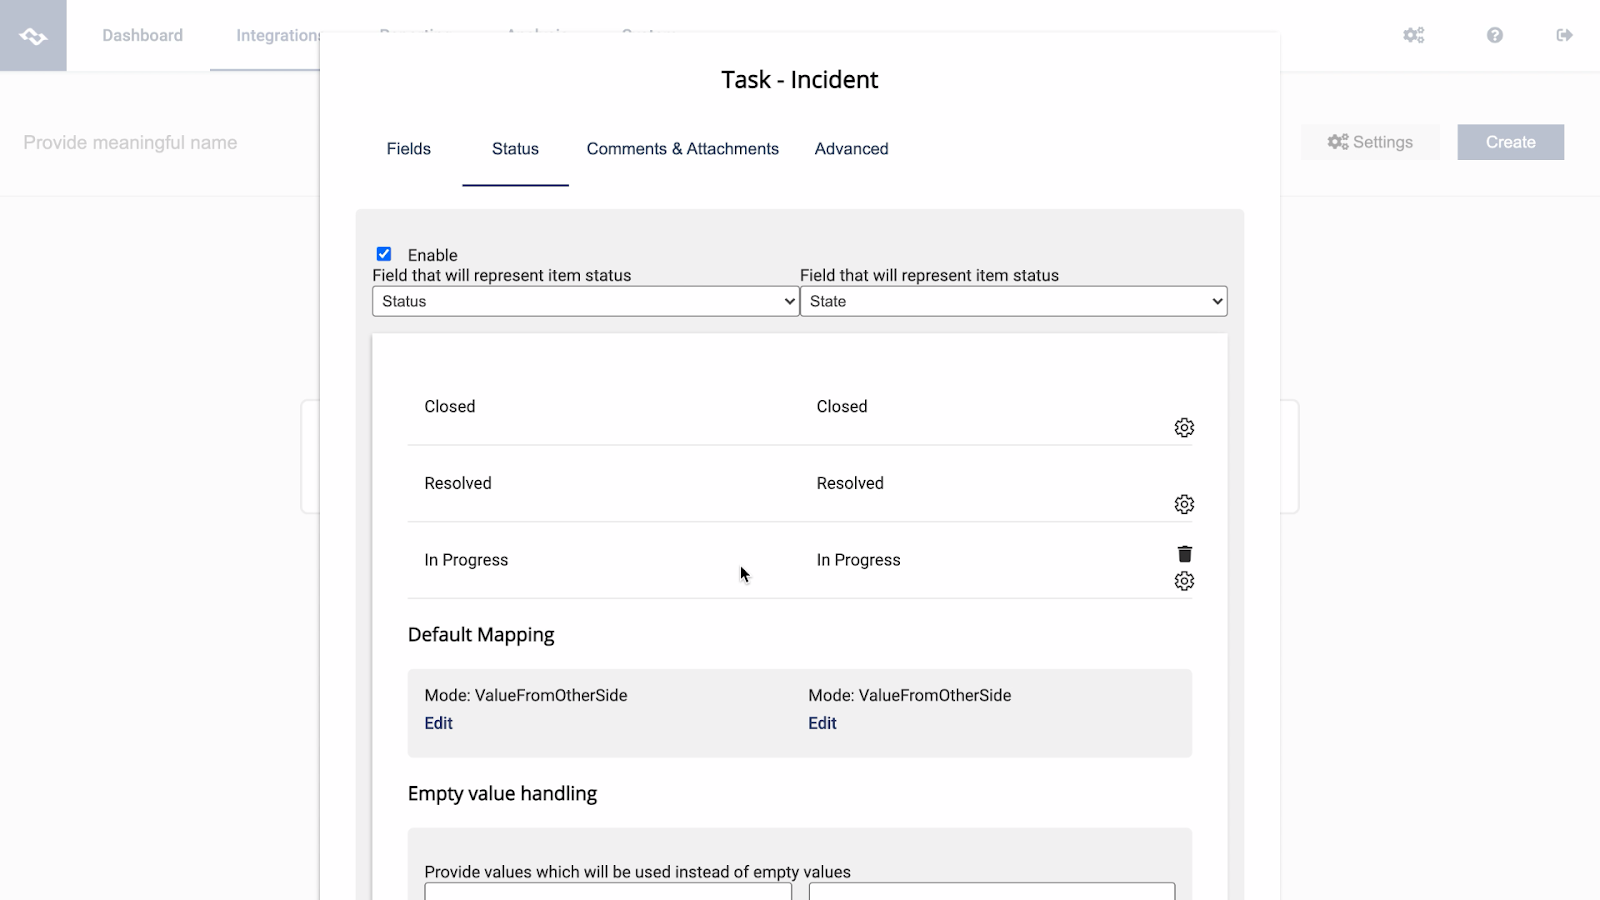The width and height of the screenshot is (1600, 900).
Task: Open the gear icon for the In Progress mapping
Action: click(x=1184, y=581)
